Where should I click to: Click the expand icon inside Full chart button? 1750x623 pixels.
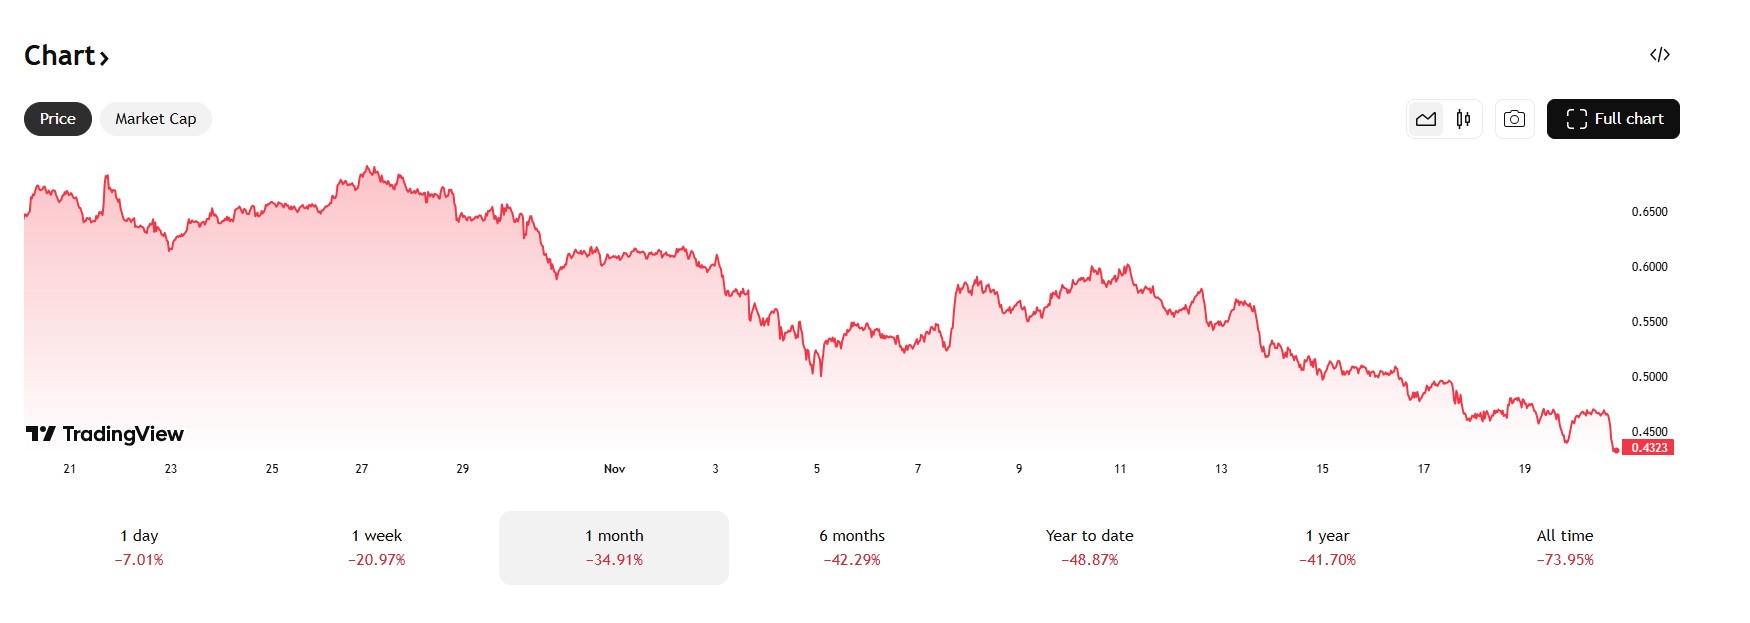point(1578,118)
